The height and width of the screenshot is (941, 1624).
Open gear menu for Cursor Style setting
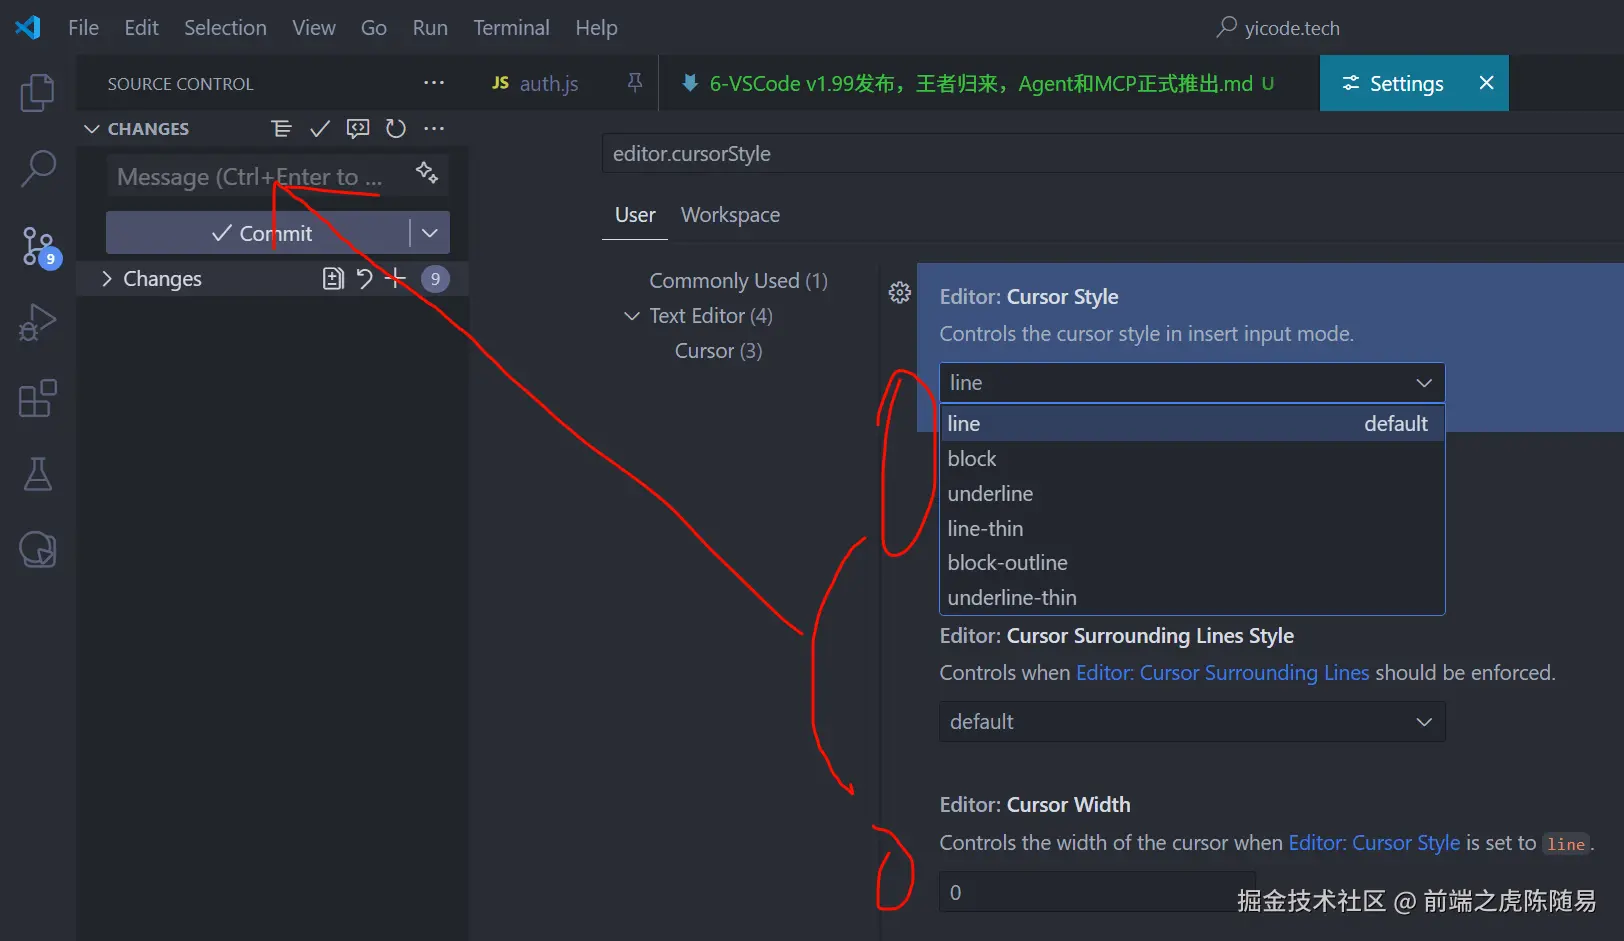click(900, 292)
